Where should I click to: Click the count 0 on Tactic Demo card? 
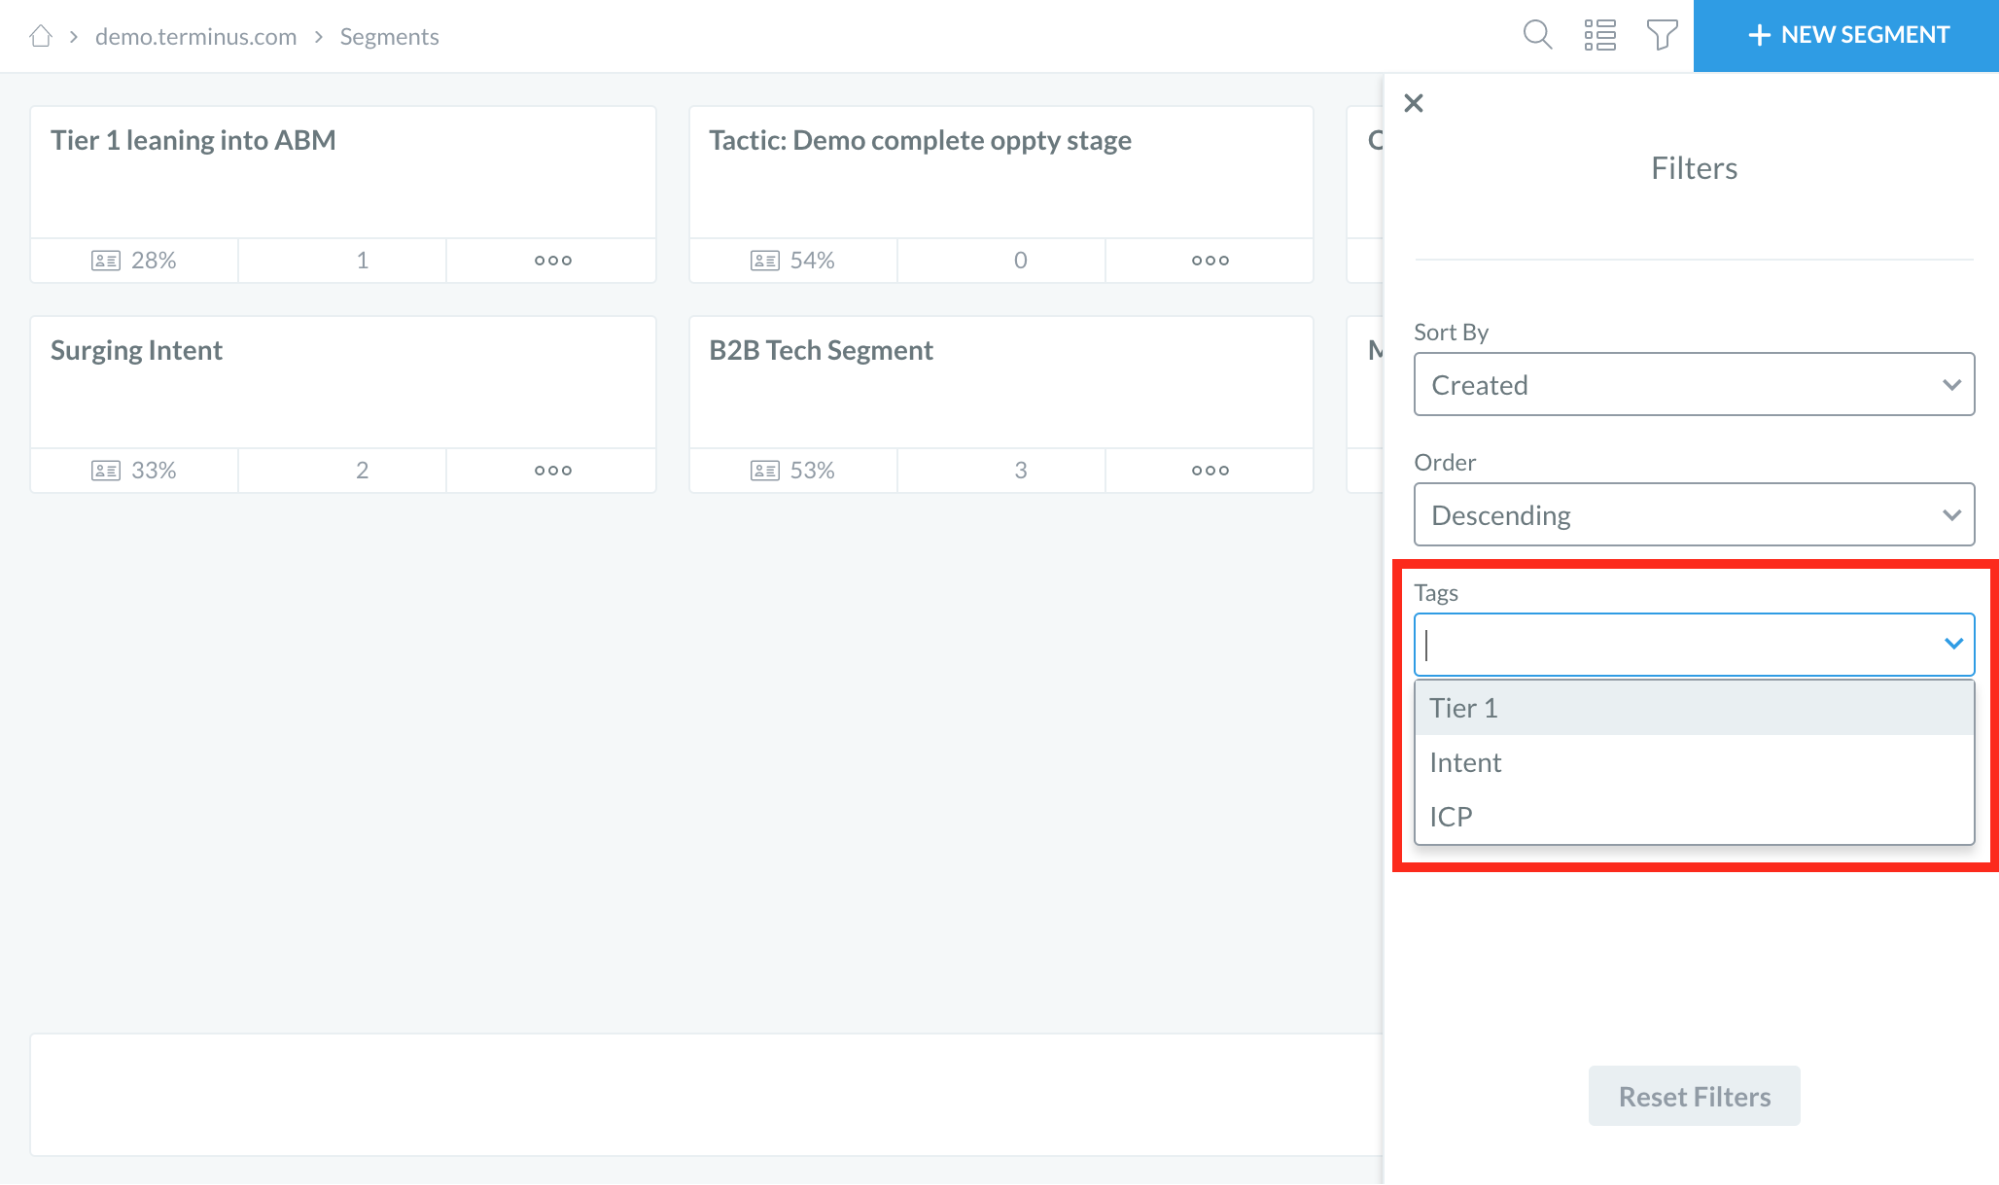click(1020, 260)
